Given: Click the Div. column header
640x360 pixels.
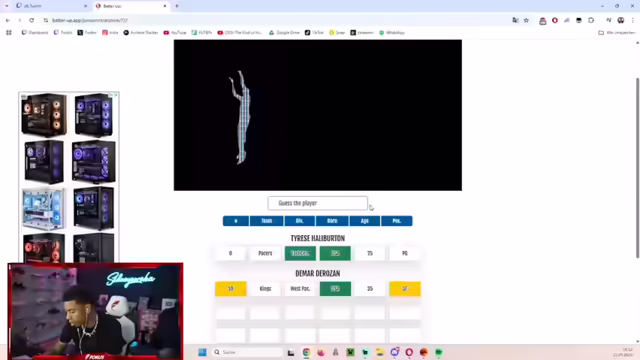Looking at the screenshot, I should [300, 221].
